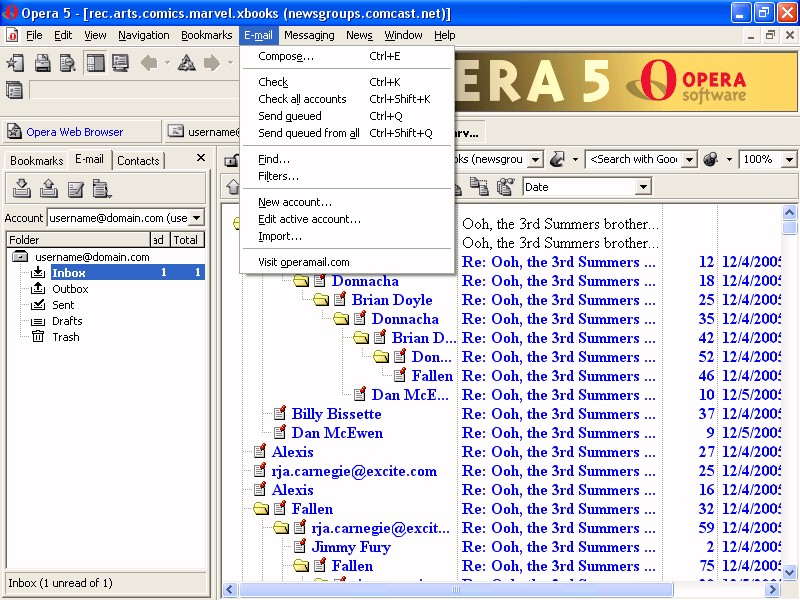Image resolution: width=800 pixels, height=600 pixels.
Task: Toggle the full screen monitor icon
Action: click(120, 63)
